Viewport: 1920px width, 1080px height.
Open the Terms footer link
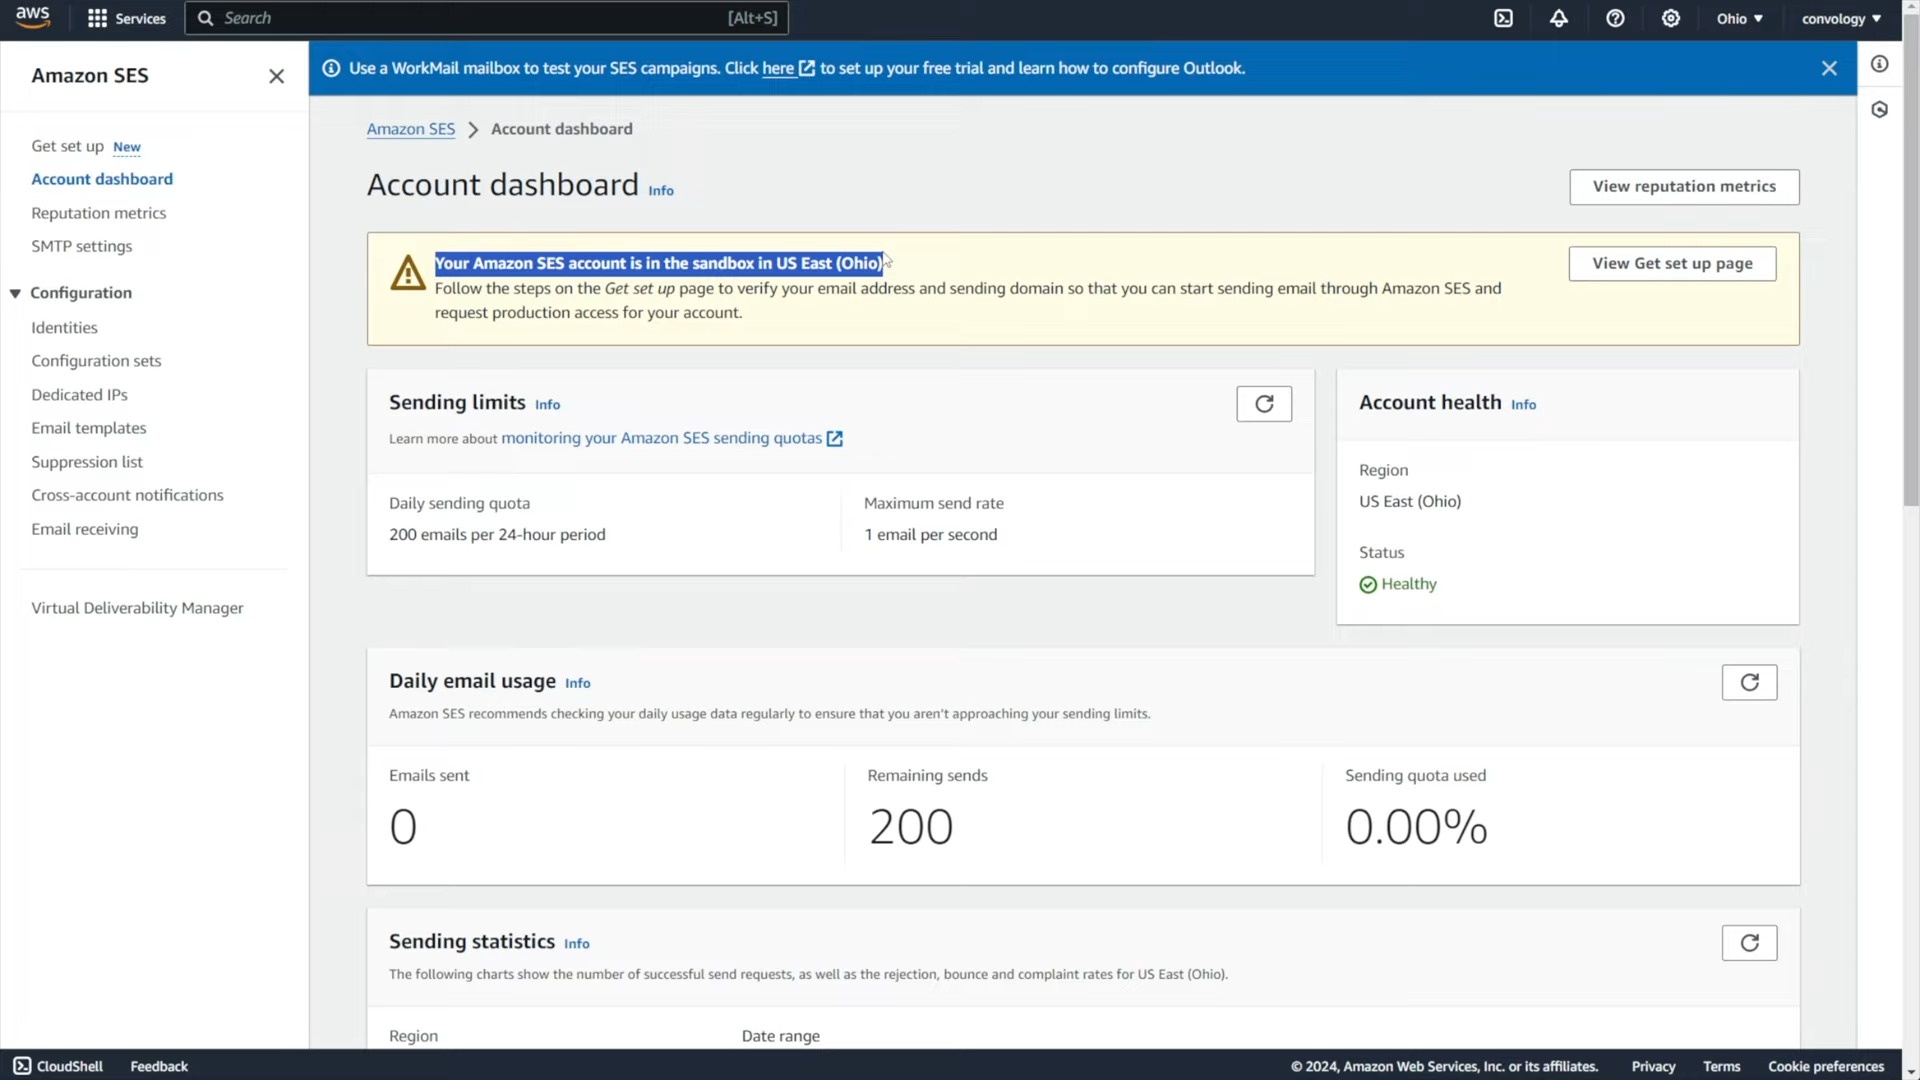tap(1721, 1066)
